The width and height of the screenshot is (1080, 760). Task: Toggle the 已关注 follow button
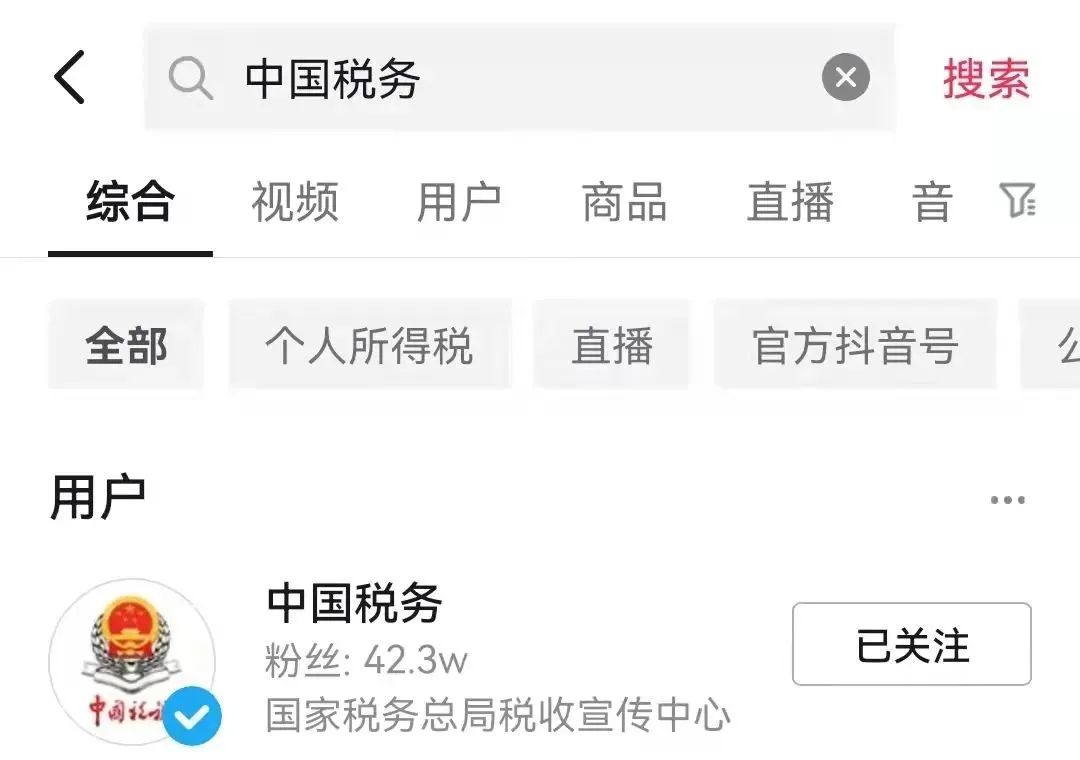click(912, 644)
